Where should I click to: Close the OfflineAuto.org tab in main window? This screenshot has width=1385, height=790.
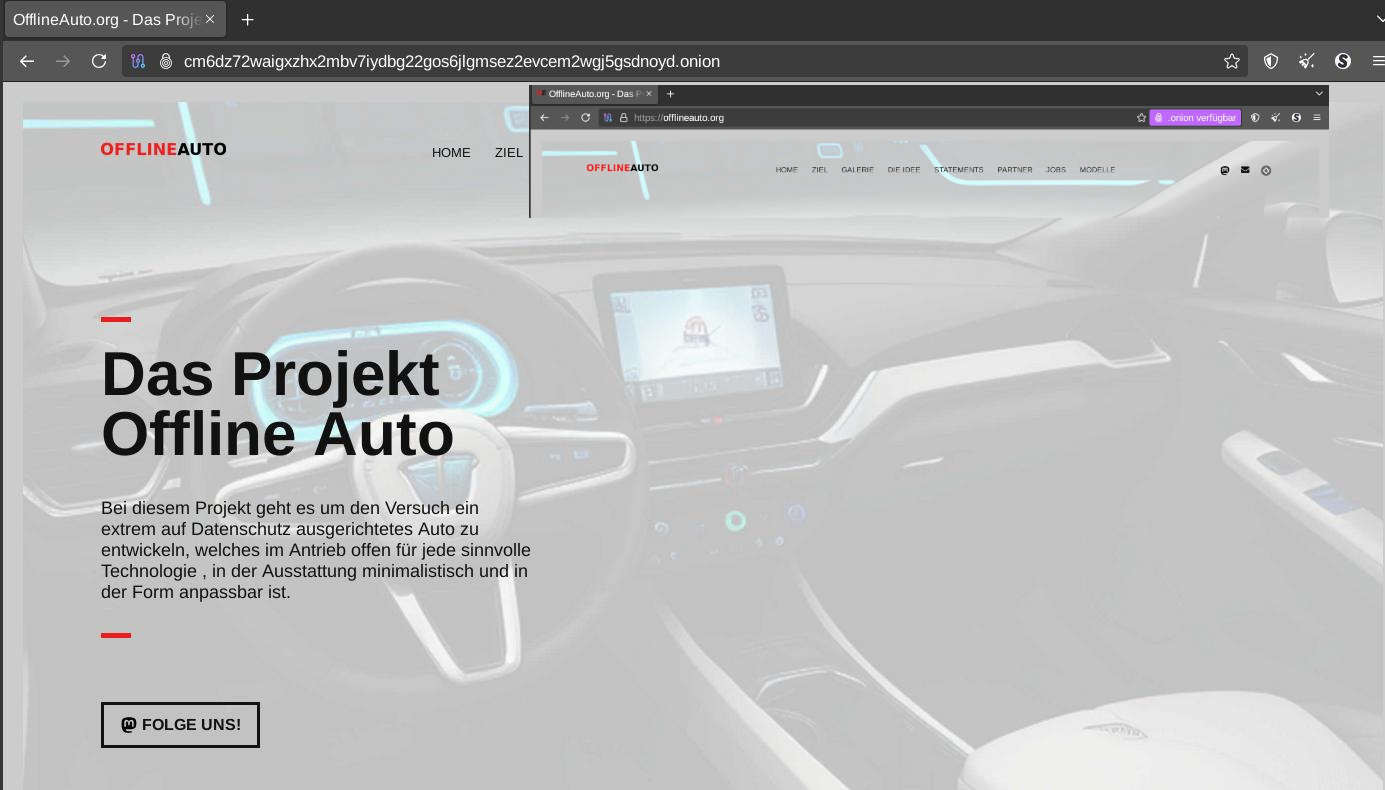pyautogui.click(x=210, y=19)
